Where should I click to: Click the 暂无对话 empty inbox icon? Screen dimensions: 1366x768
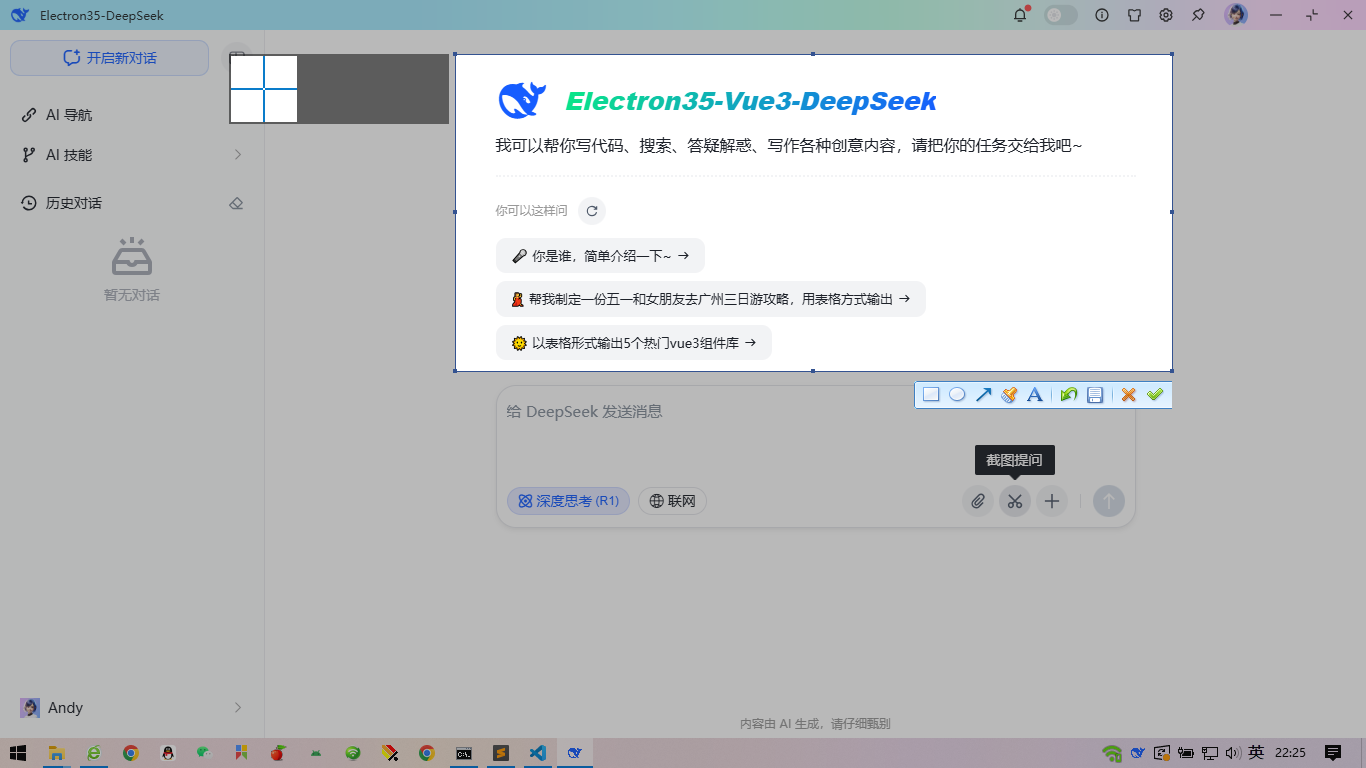point(132,257)
